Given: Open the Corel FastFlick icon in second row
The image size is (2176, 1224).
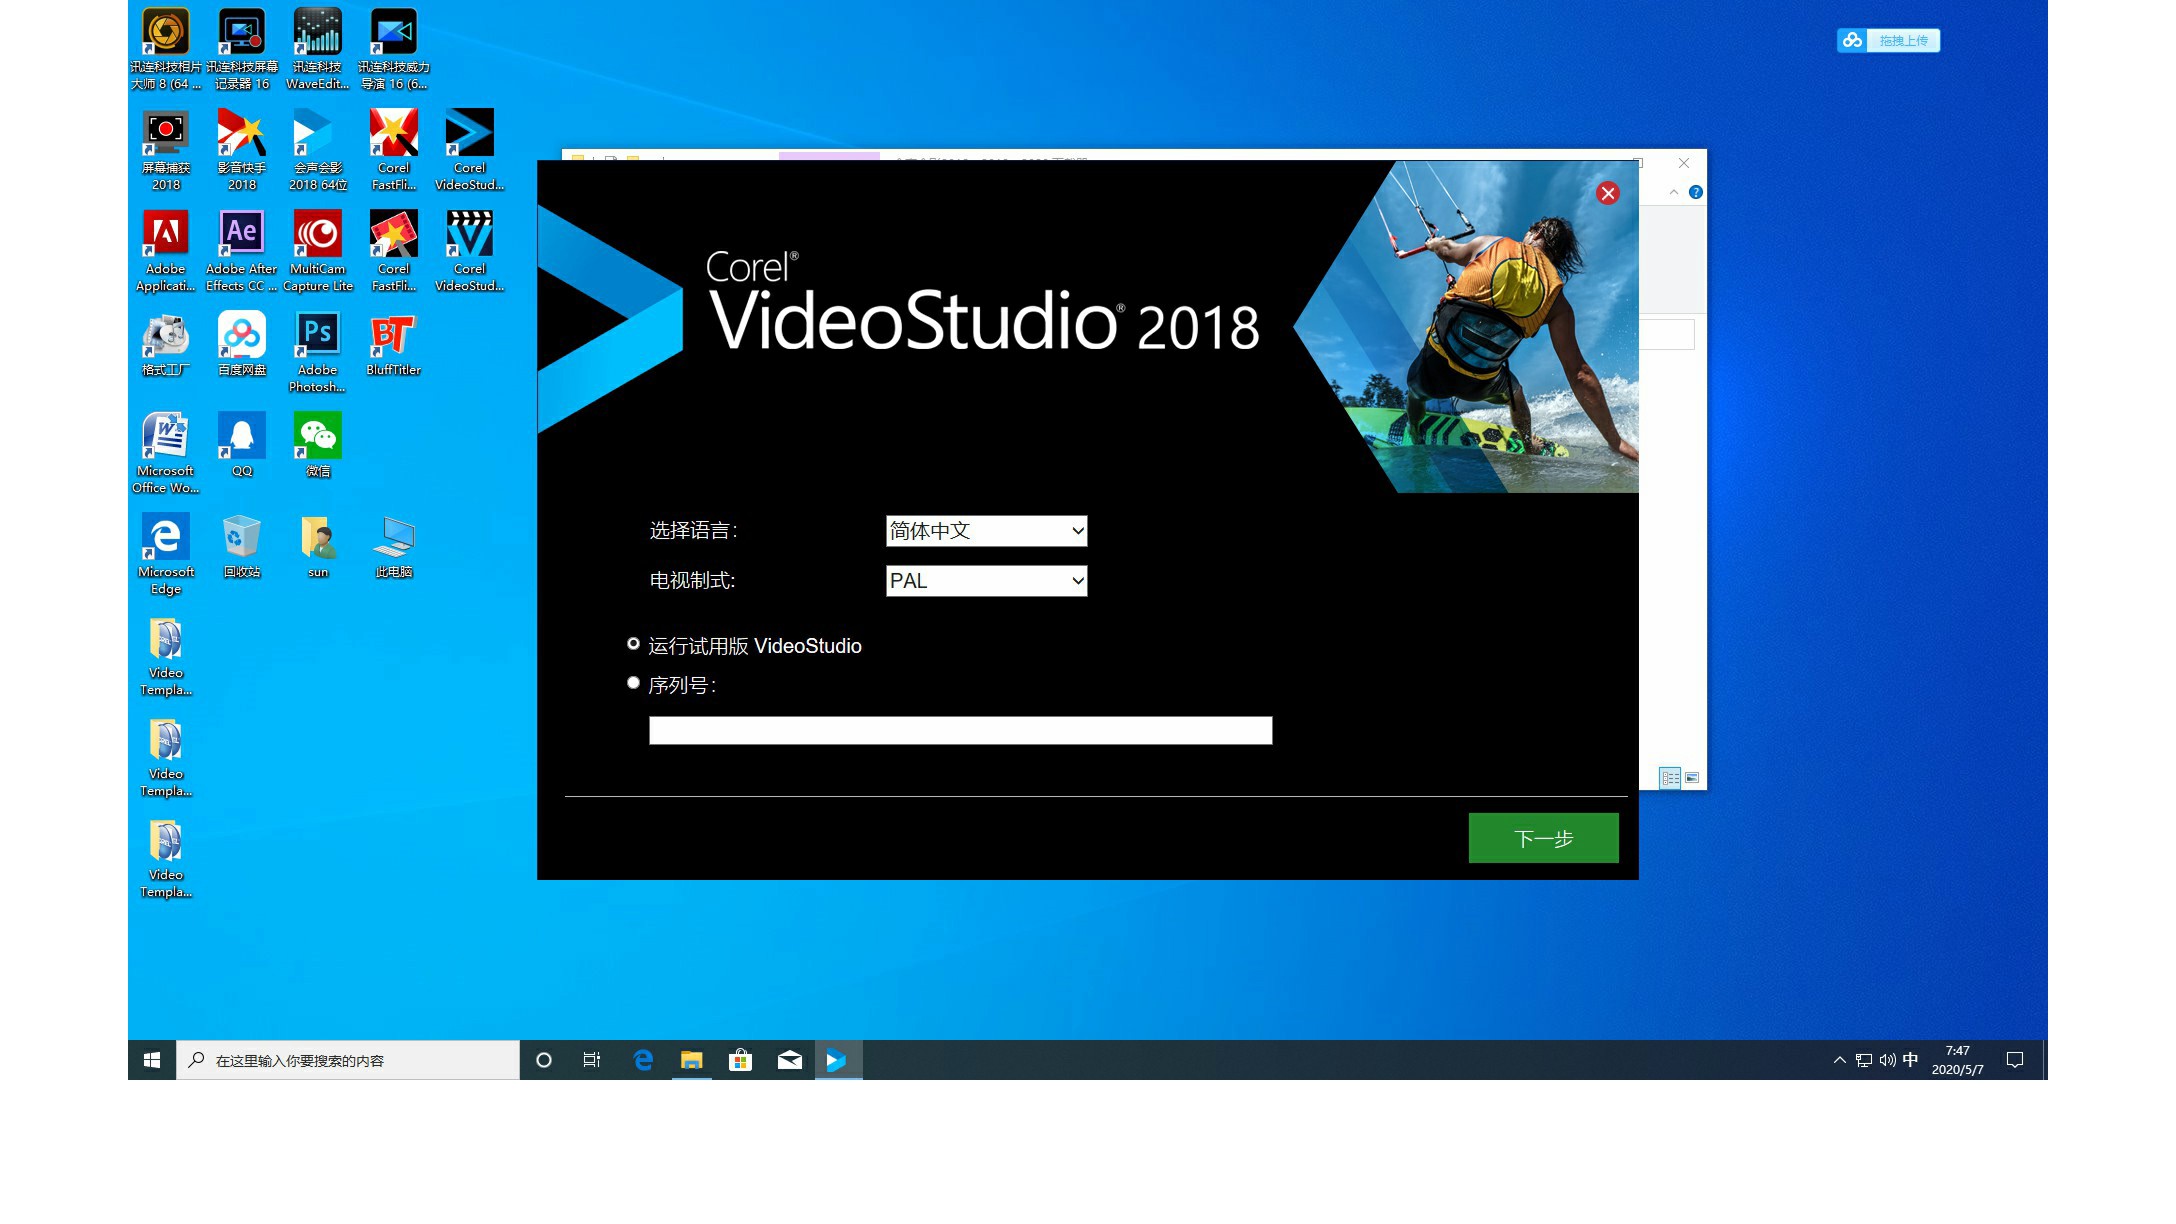Looking at the screenshot, I should [x=394, y=150].
